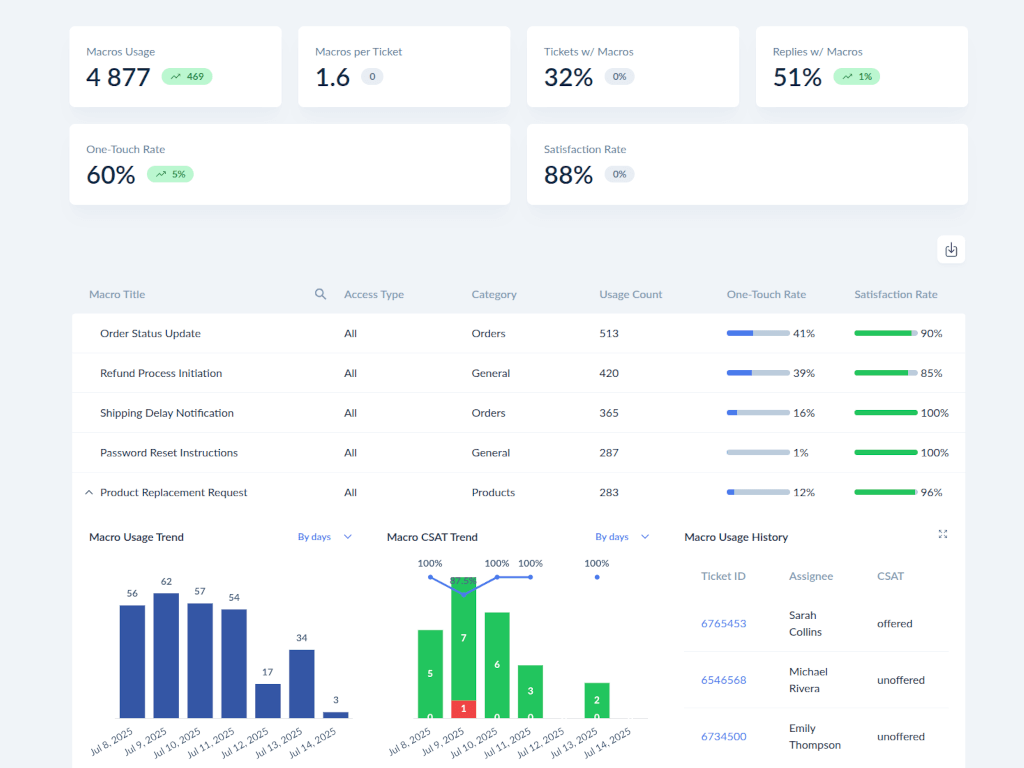
Task: Open the By days dropdown for Macro Usage Trend
Action: 324,536
